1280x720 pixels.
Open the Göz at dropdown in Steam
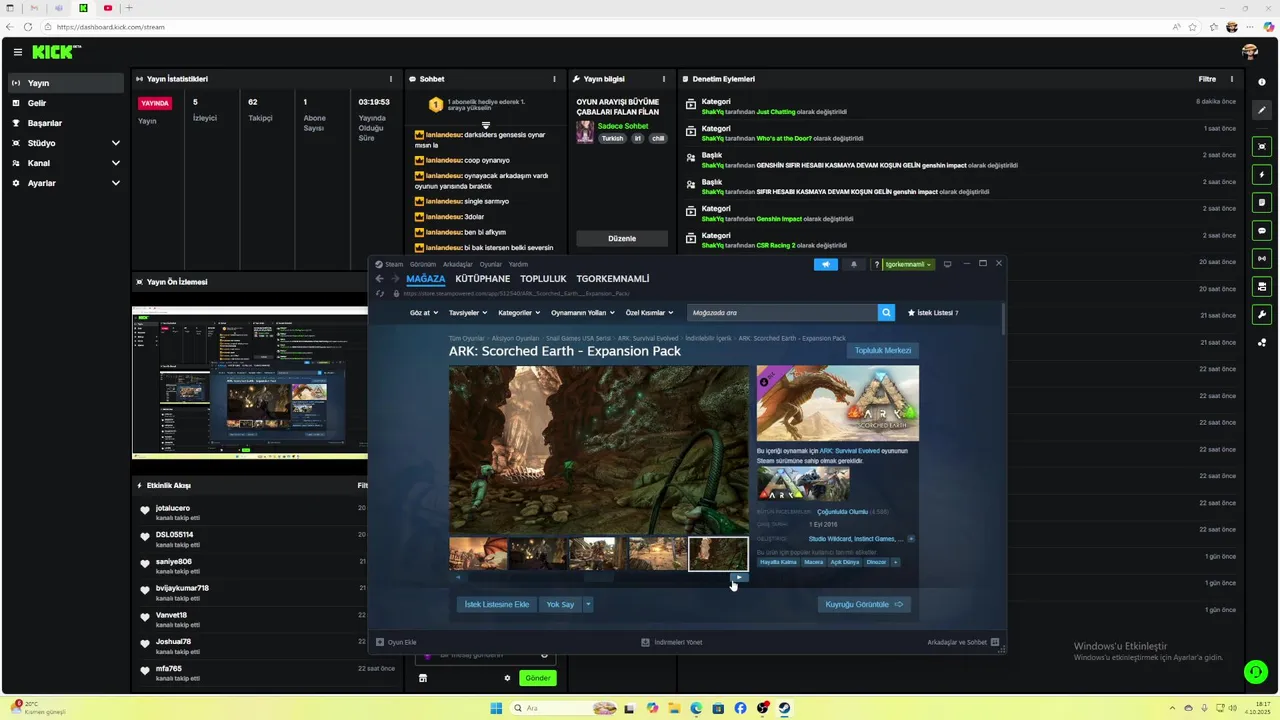[x=423, y=313]
